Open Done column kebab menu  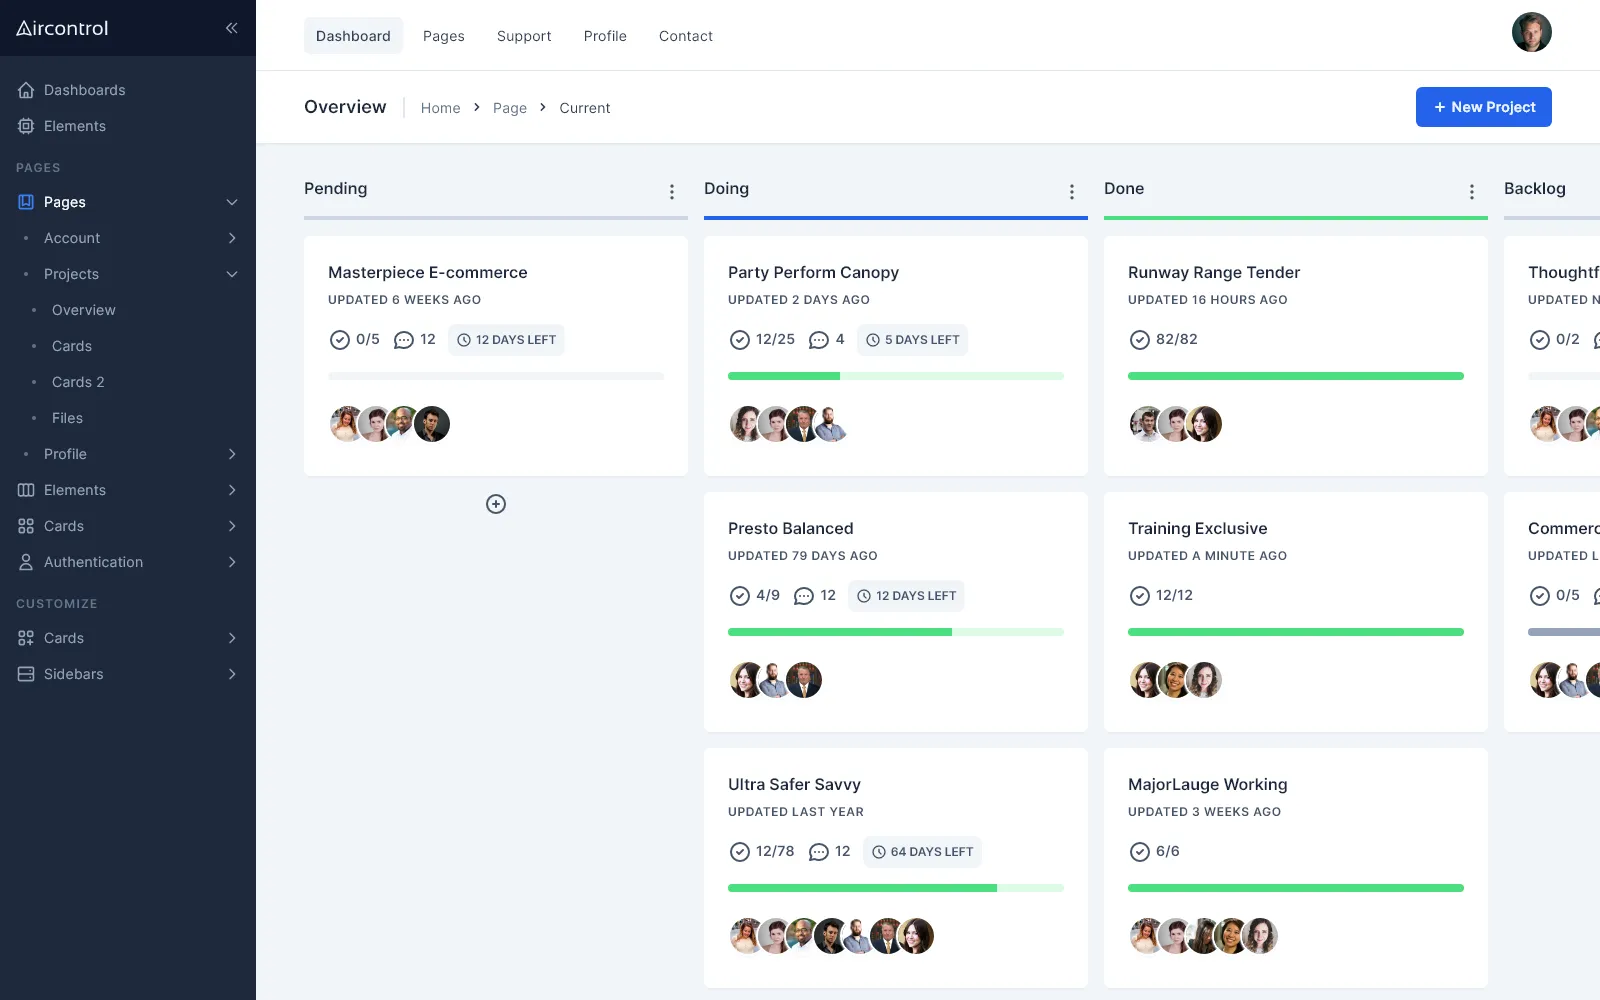(1472, 192)
